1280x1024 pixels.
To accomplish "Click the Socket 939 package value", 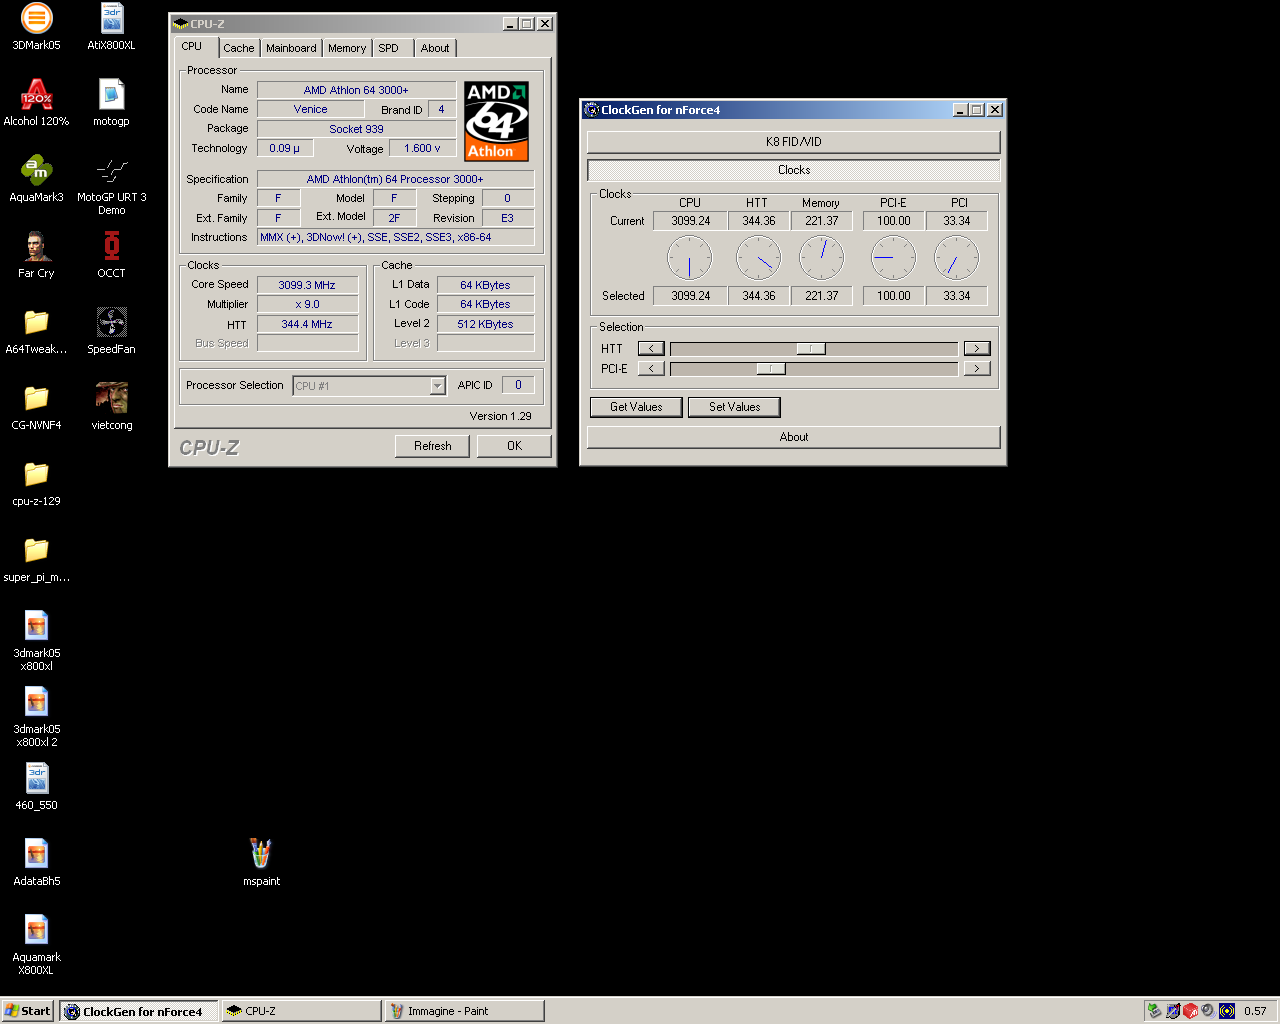I will [356, 129].
